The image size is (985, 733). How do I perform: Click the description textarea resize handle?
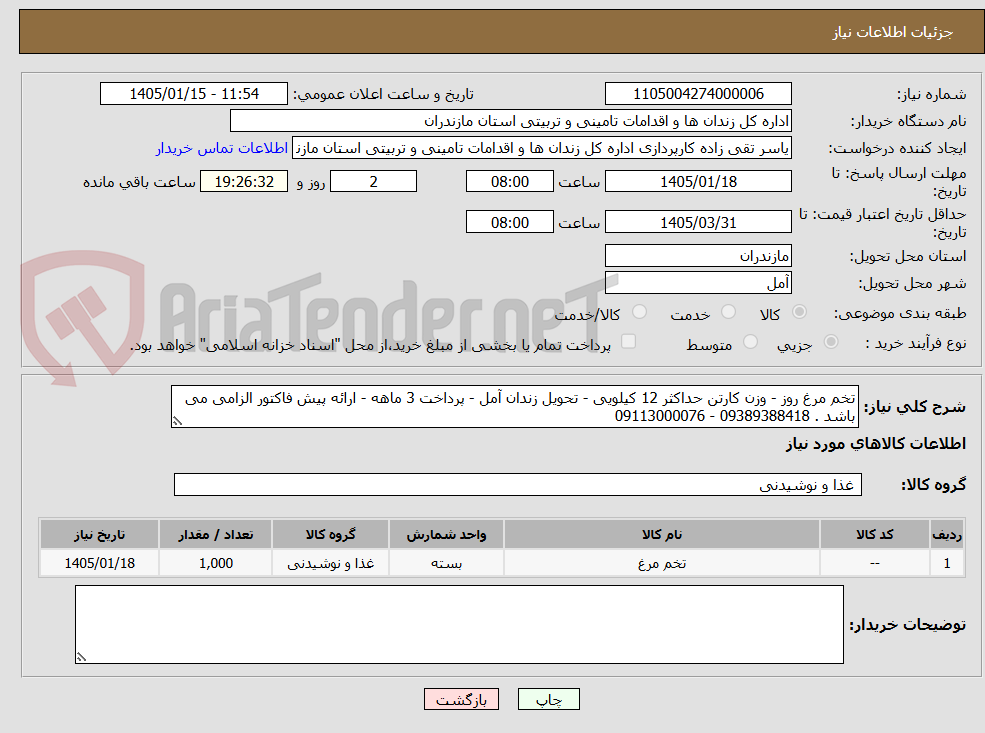tap(177, 421)
